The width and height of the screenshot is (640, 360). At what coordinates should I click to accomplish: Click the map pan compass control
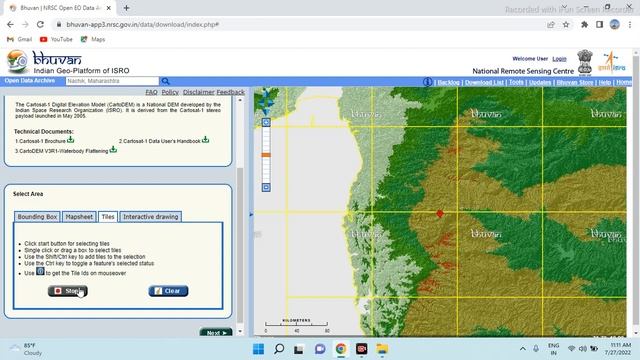(x=266, y=101)
